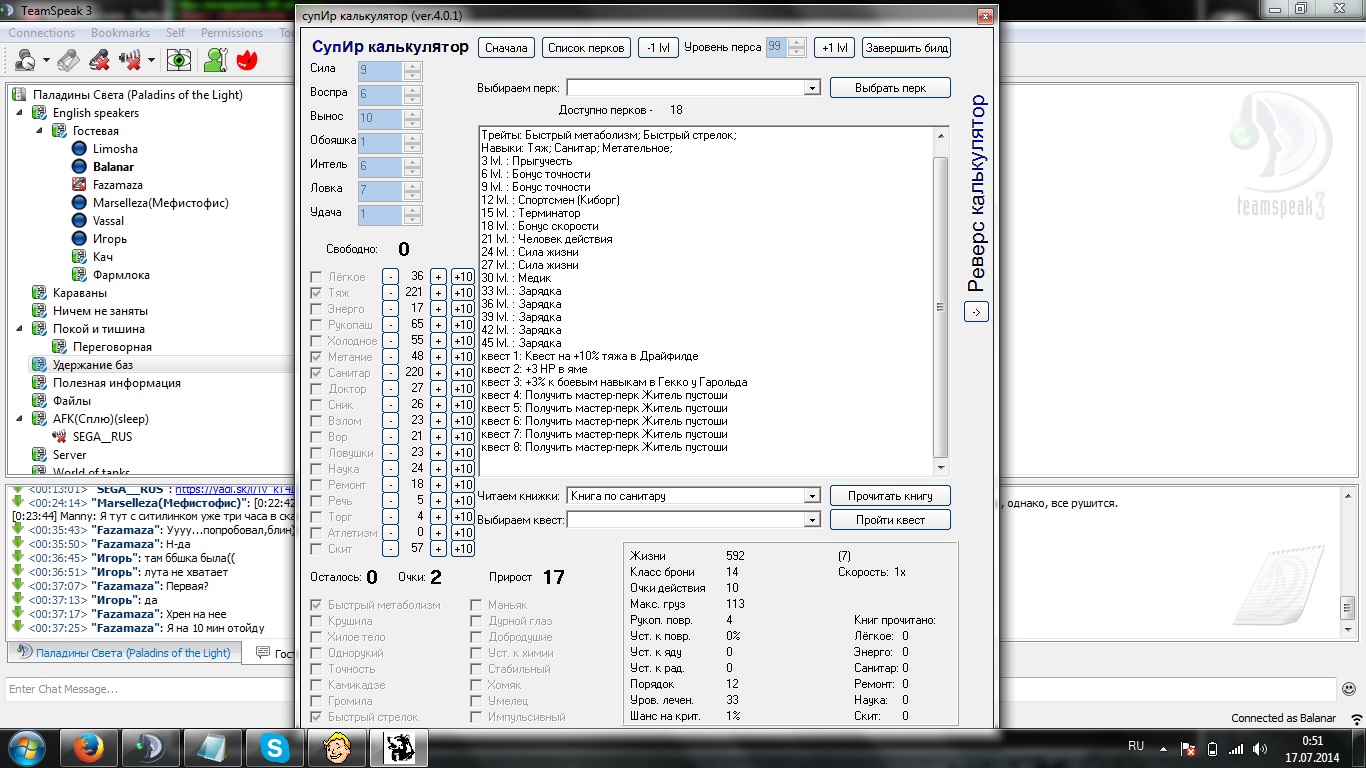Click the Wi-Fi icon in the TeamSpeak status bar
Screen dimensions: 1366x768
click(1355, 718)
